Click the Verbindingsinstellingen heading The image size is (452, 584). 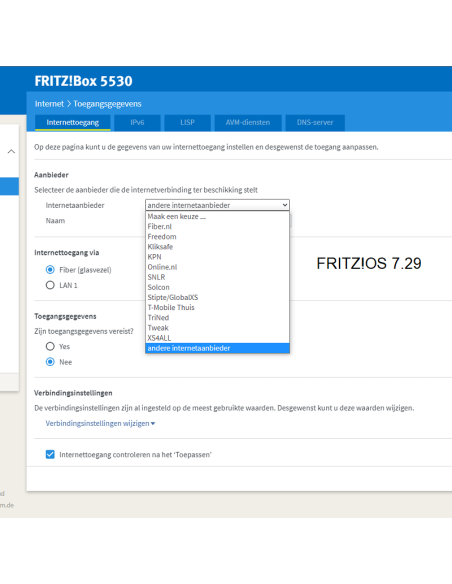pos(73,393)
